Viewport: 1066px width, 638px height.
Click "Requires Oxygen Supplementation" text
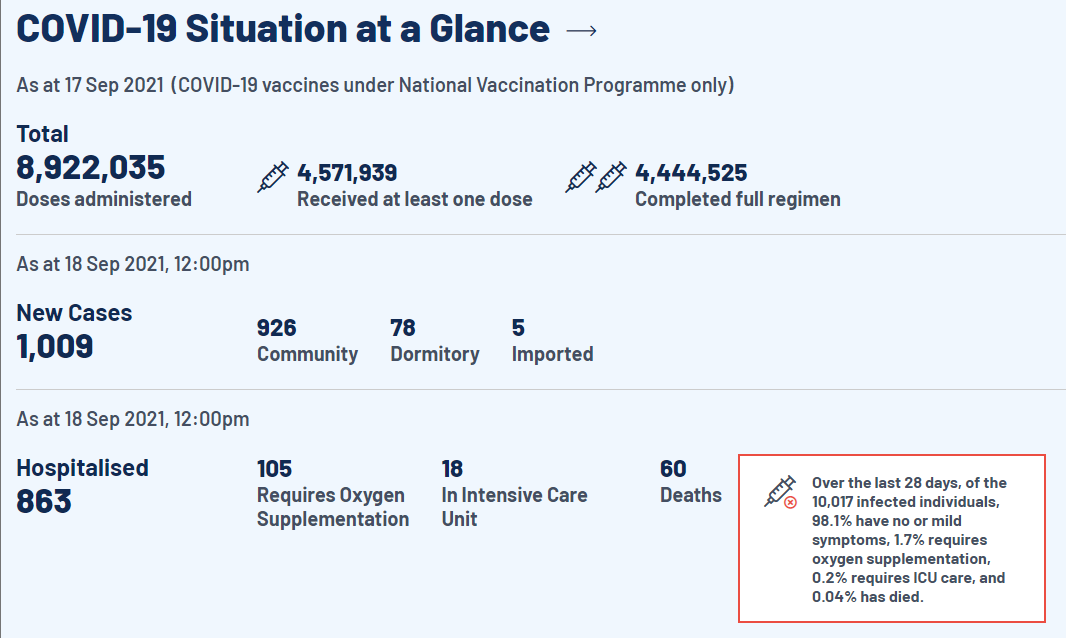point(332,507)
